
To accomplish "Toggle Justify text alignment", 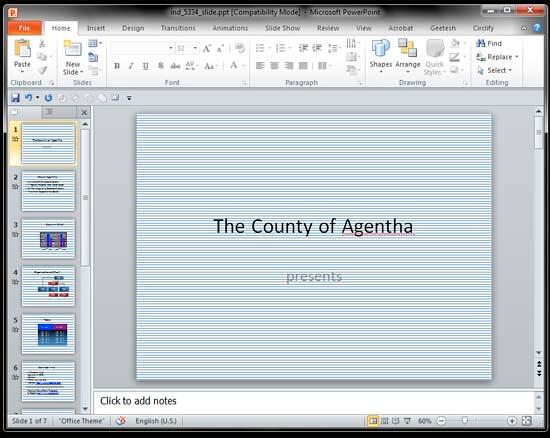I will click(x=303, y=66).
